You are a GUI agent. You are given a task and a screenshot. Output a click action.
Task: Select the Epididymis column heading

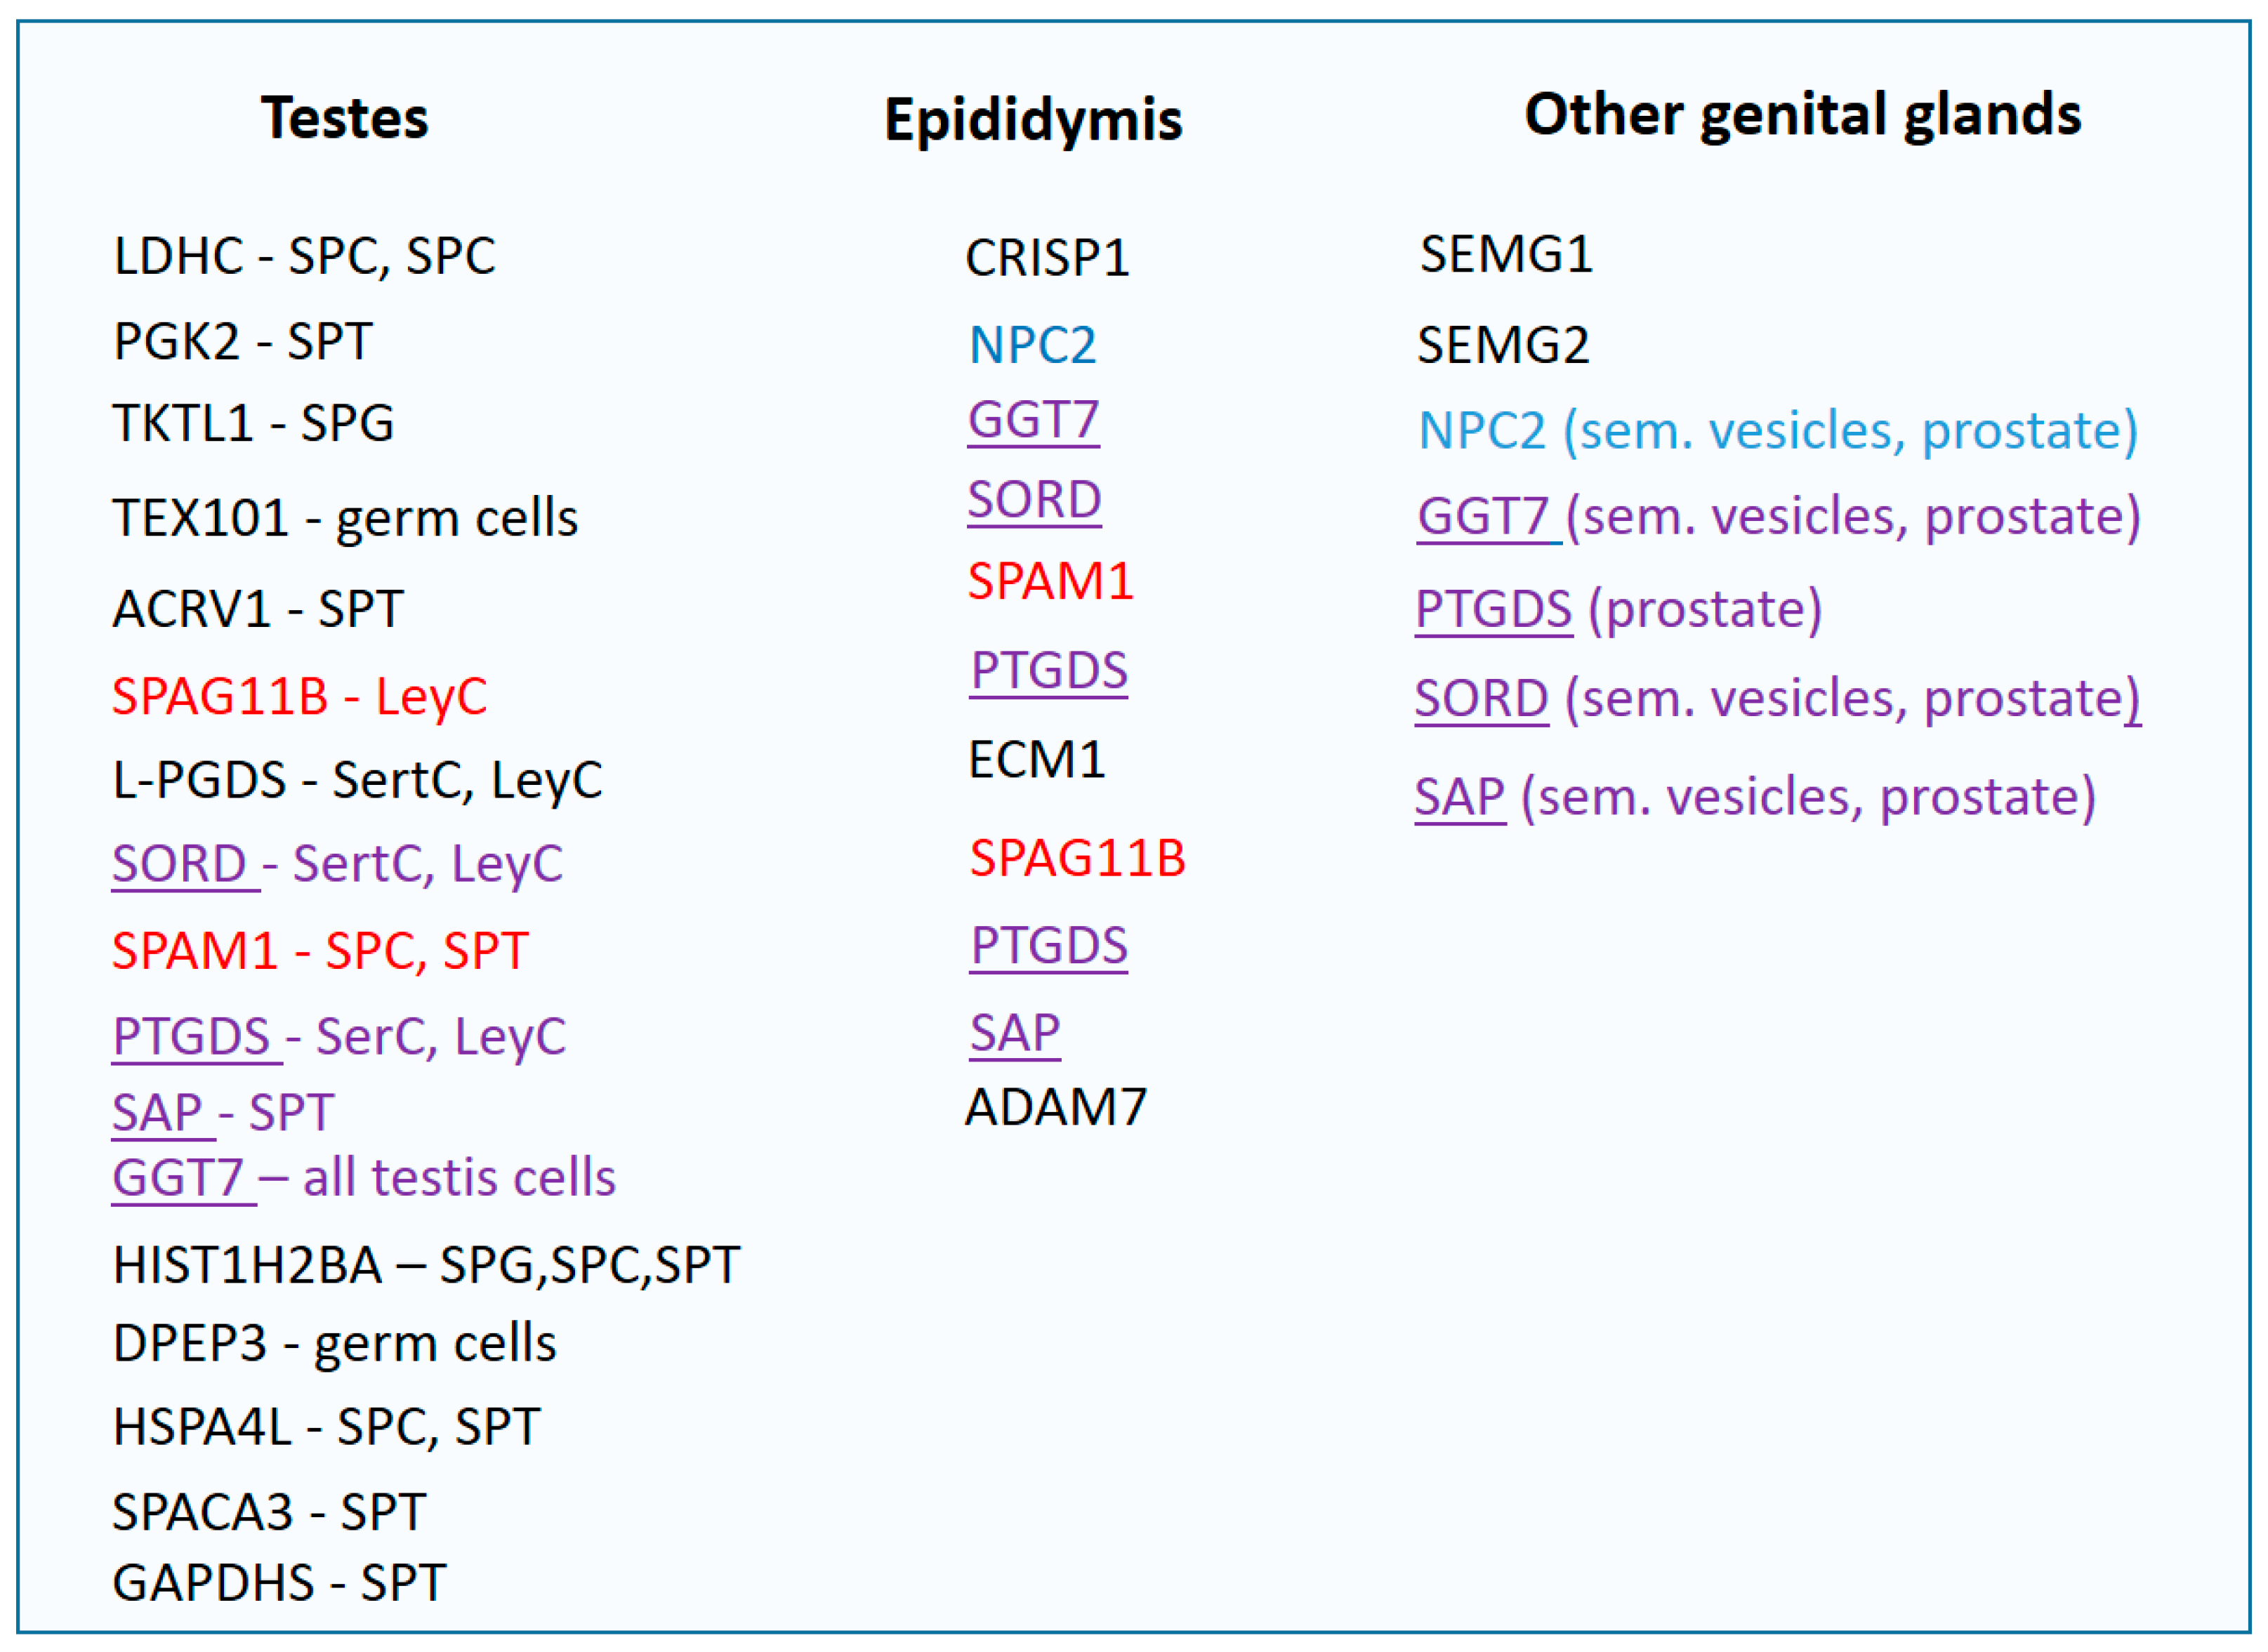pos(1033,120)
